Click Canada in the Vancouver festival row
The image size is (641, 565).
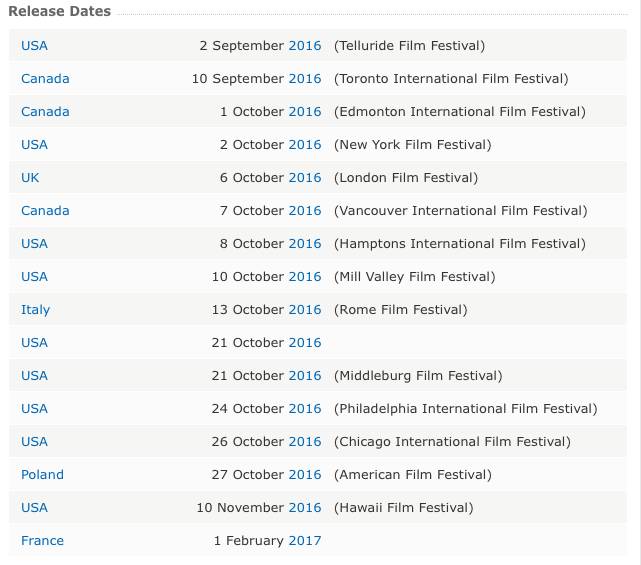point(45,211)
